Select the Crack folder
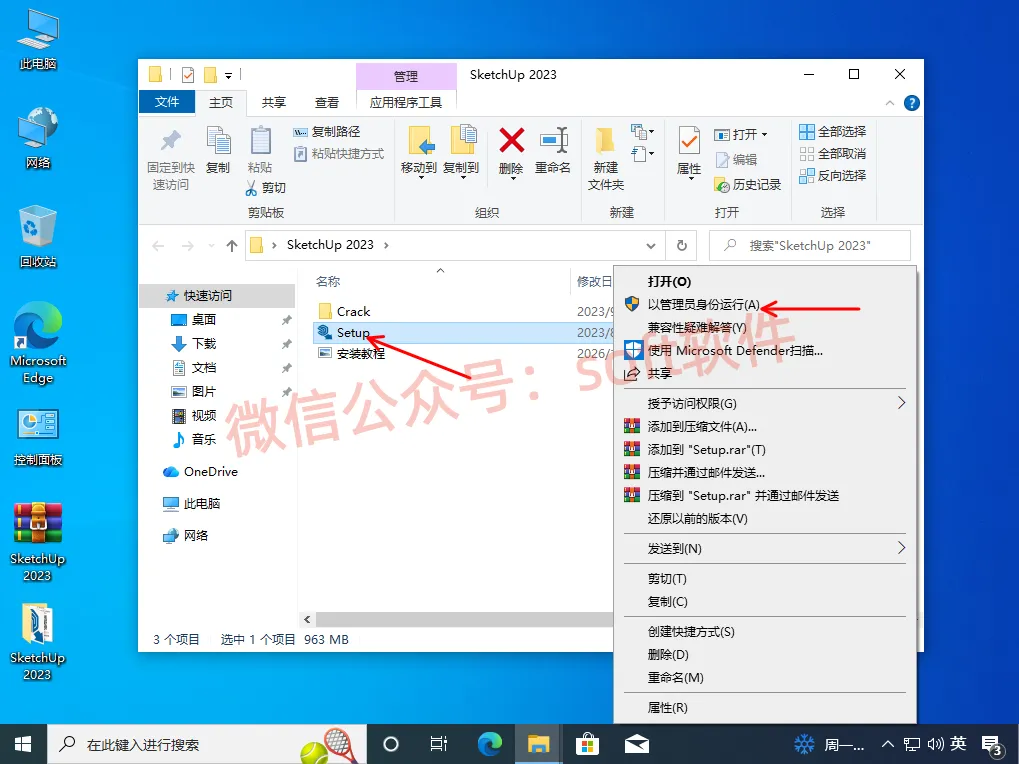The width and height of the screenshot is (1019, 764). (354, 311)
